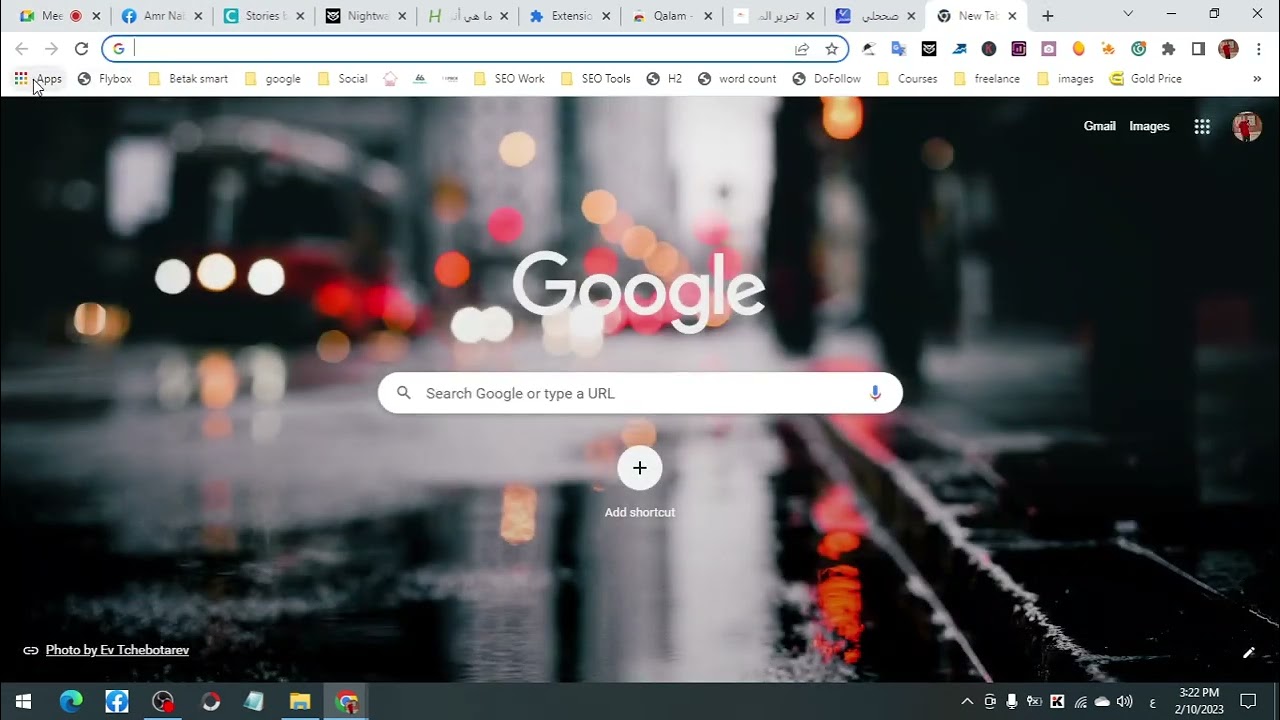Open the Extensions puzzle-piece menu

1168,49
